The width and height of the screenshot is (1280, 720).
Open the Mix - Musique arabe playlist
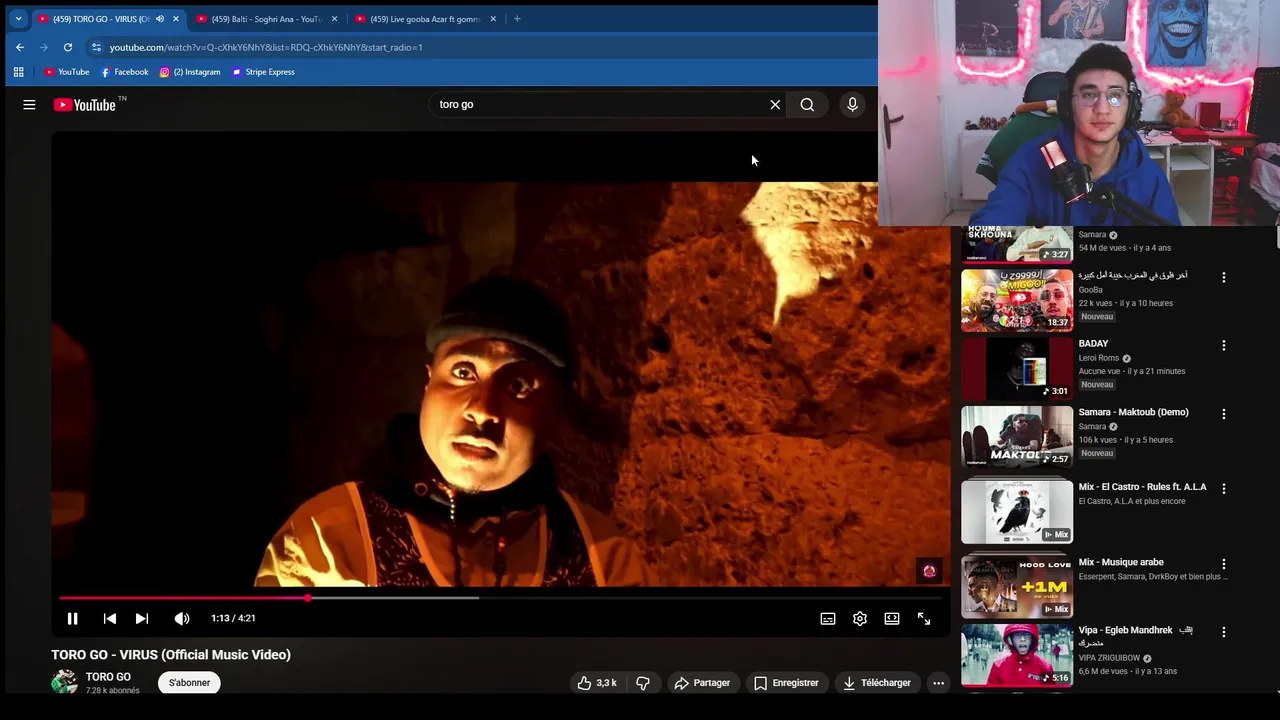[x=1121, y=562]
